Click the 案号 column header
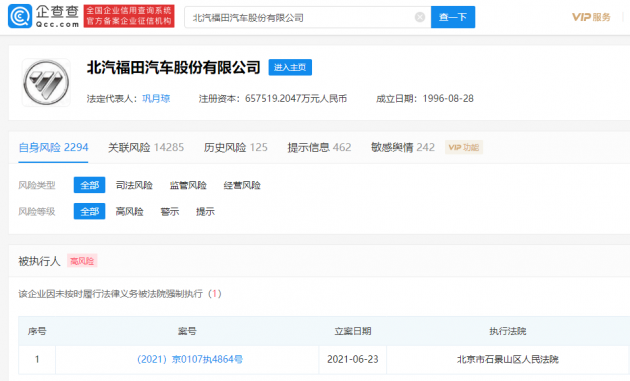This screenshot has height=381, width=630. tap(187, 331)
